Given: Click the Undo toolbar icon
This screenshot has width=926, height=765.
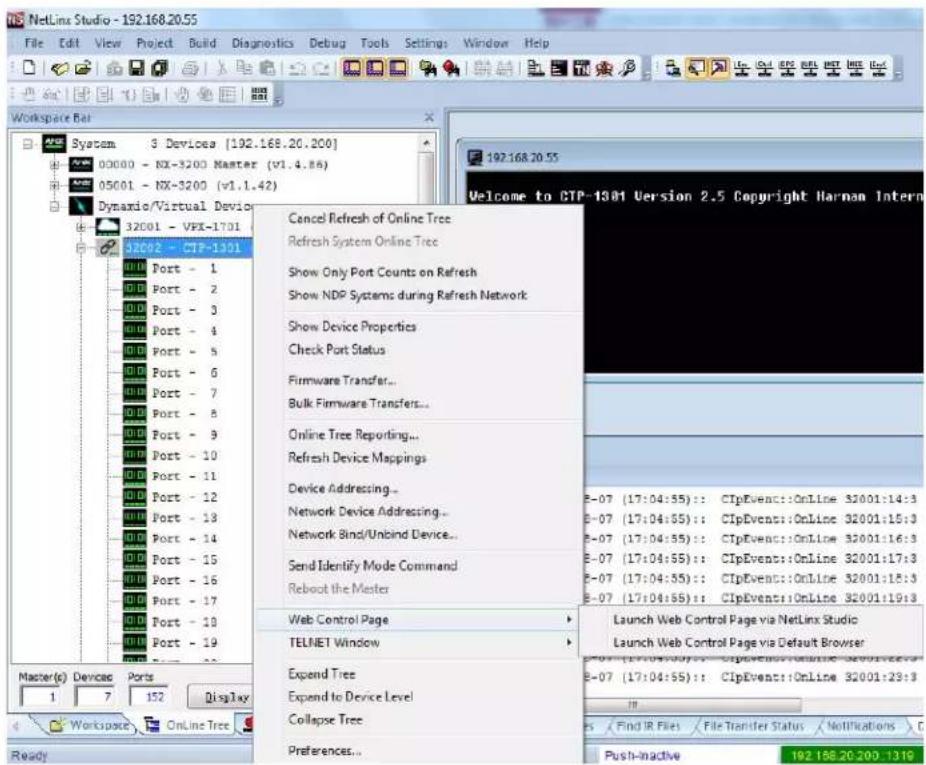Looking at the screenshot, I should [x=297, y=69].
